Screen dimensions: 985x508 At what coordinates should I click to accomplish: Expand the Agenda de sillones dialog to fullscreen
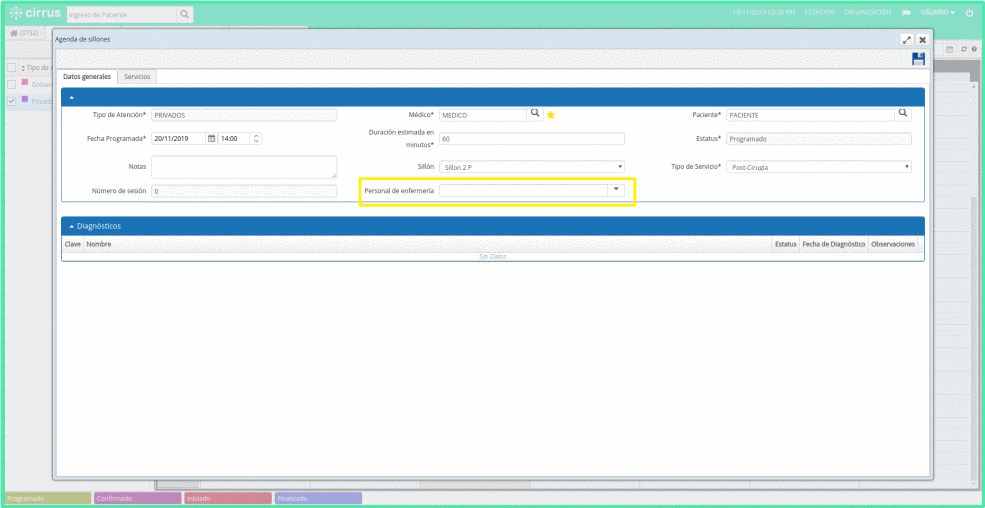click(x=906, y=39)
